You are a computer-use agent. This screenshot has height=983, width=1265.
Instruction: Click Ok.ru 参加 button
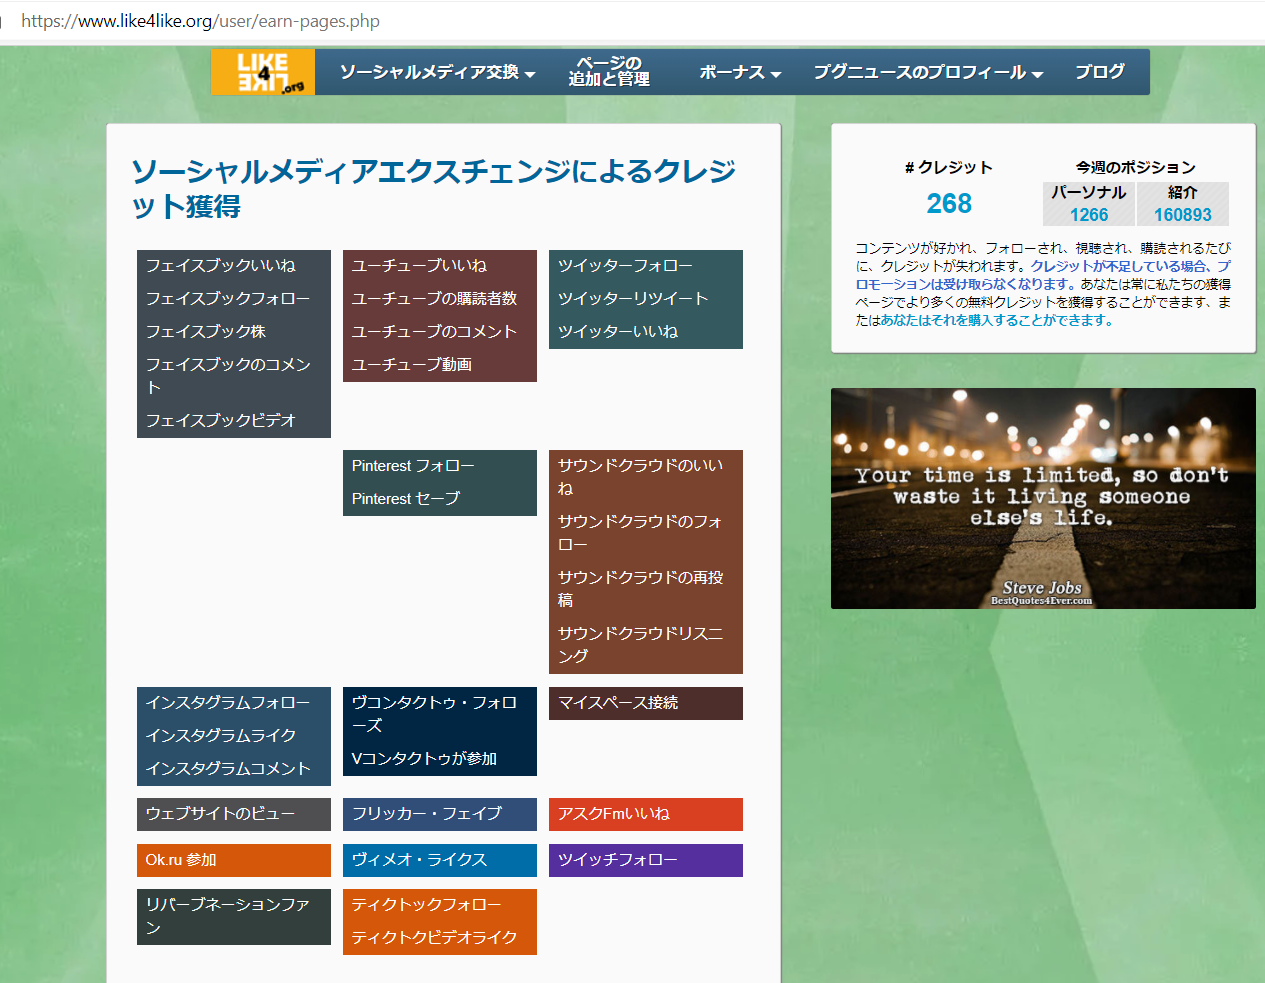(x=234, y=860)
